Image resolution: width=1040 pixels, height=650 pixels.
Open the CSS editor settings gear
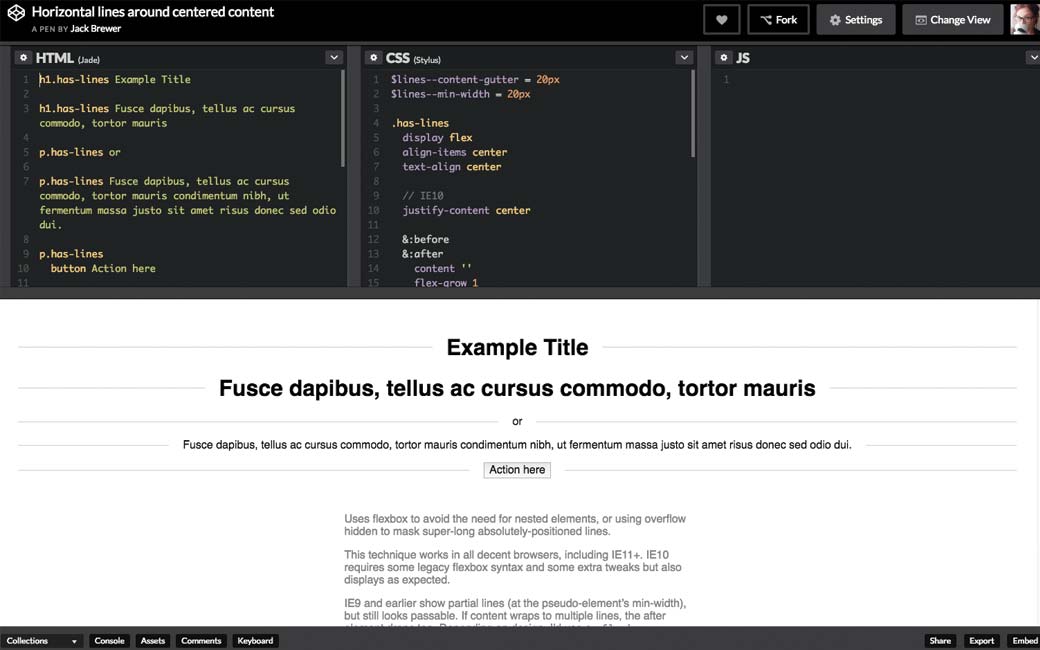point(372,59)
